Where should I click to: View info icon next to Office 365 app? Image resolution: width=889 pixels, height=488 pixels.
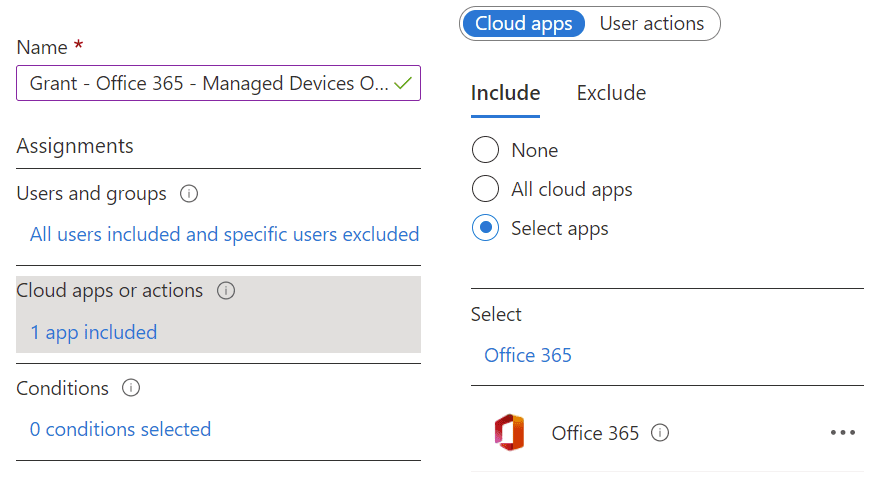(659, 433)
